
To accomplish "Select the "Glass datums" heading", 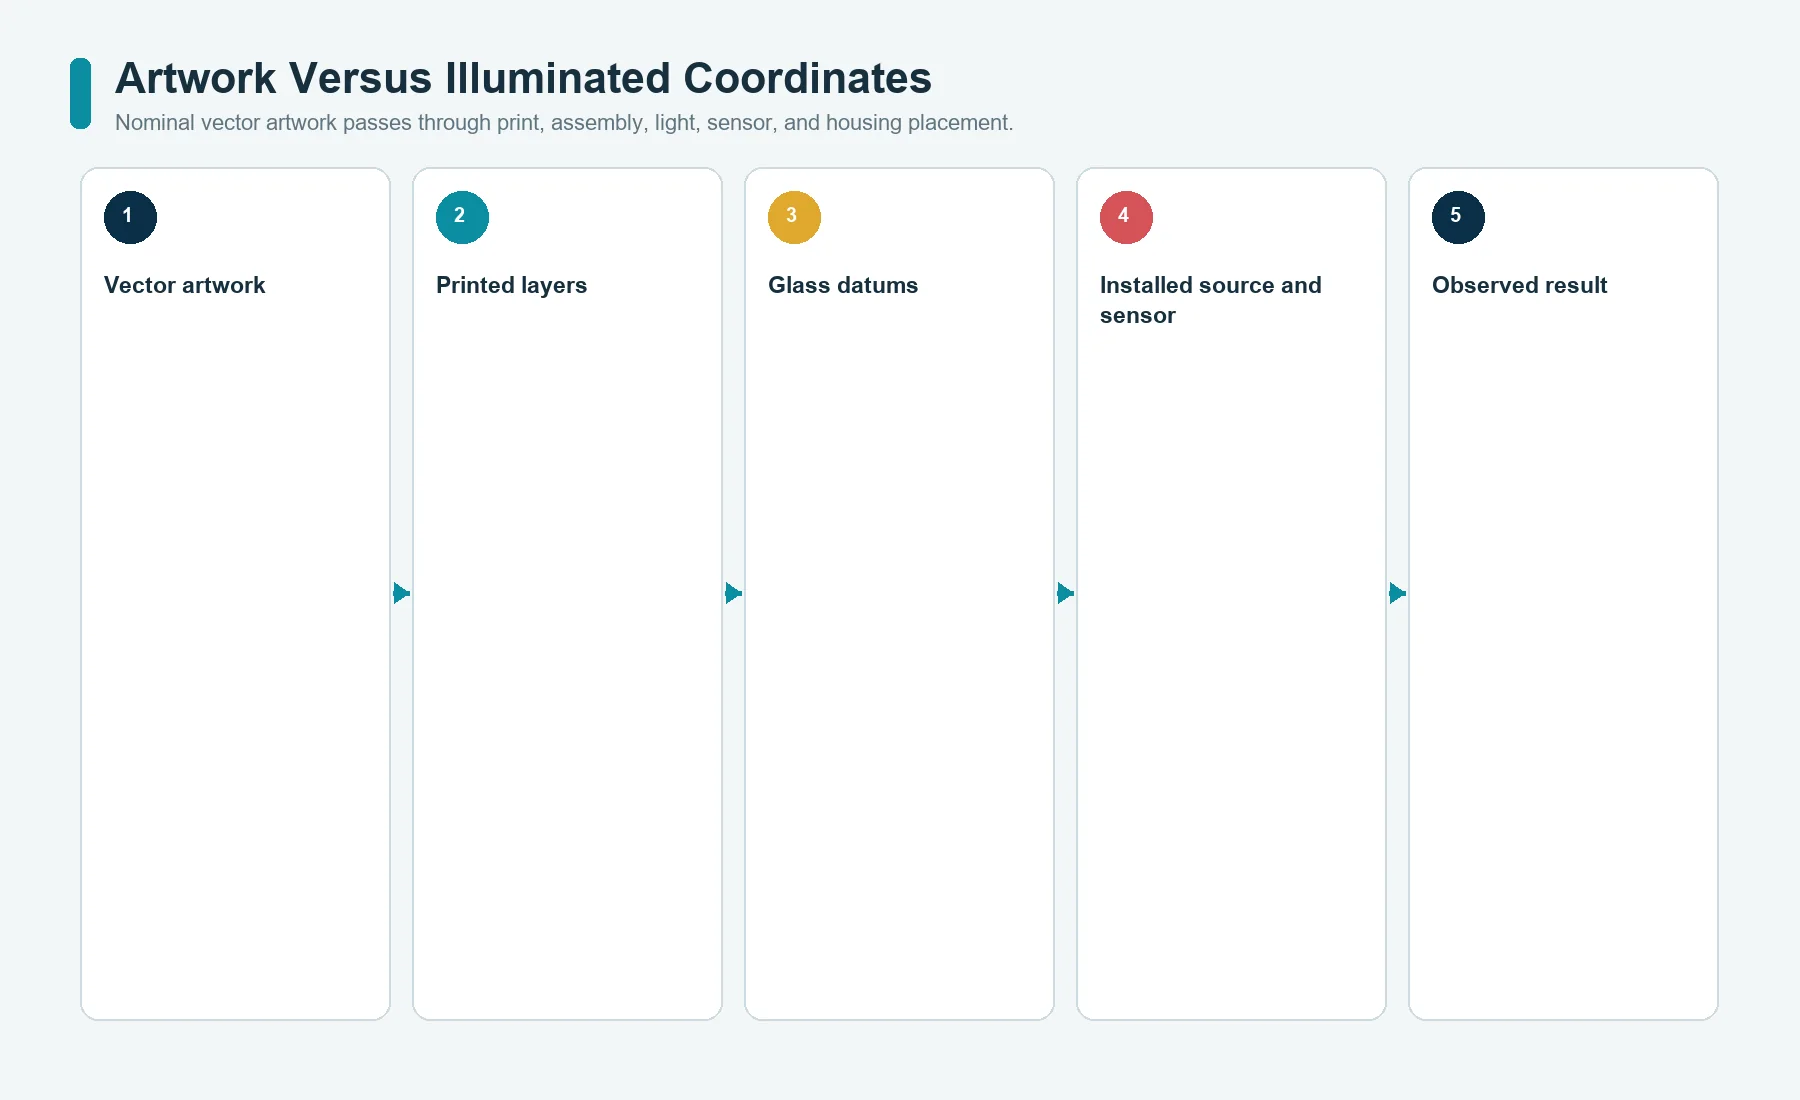I will [x=843, y=285].
